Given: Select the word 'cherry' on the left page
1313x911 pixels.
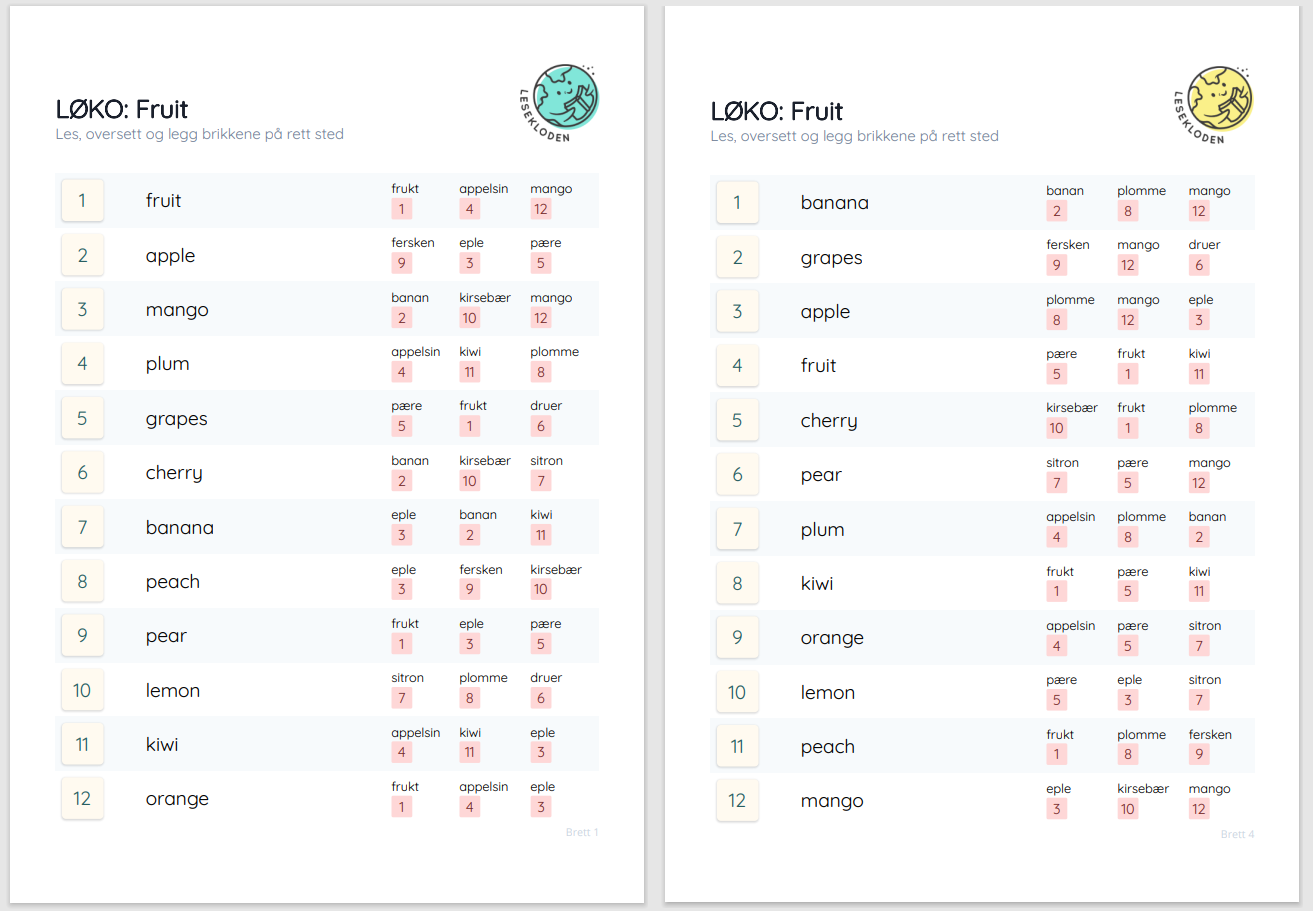Looking at the screenshot, I should 174,473.
